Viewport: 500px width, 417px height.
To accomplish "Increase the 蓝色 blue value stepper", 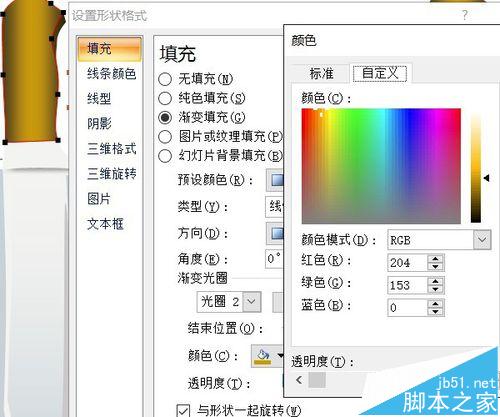I will pyautogui.click(x=435, y=303).
